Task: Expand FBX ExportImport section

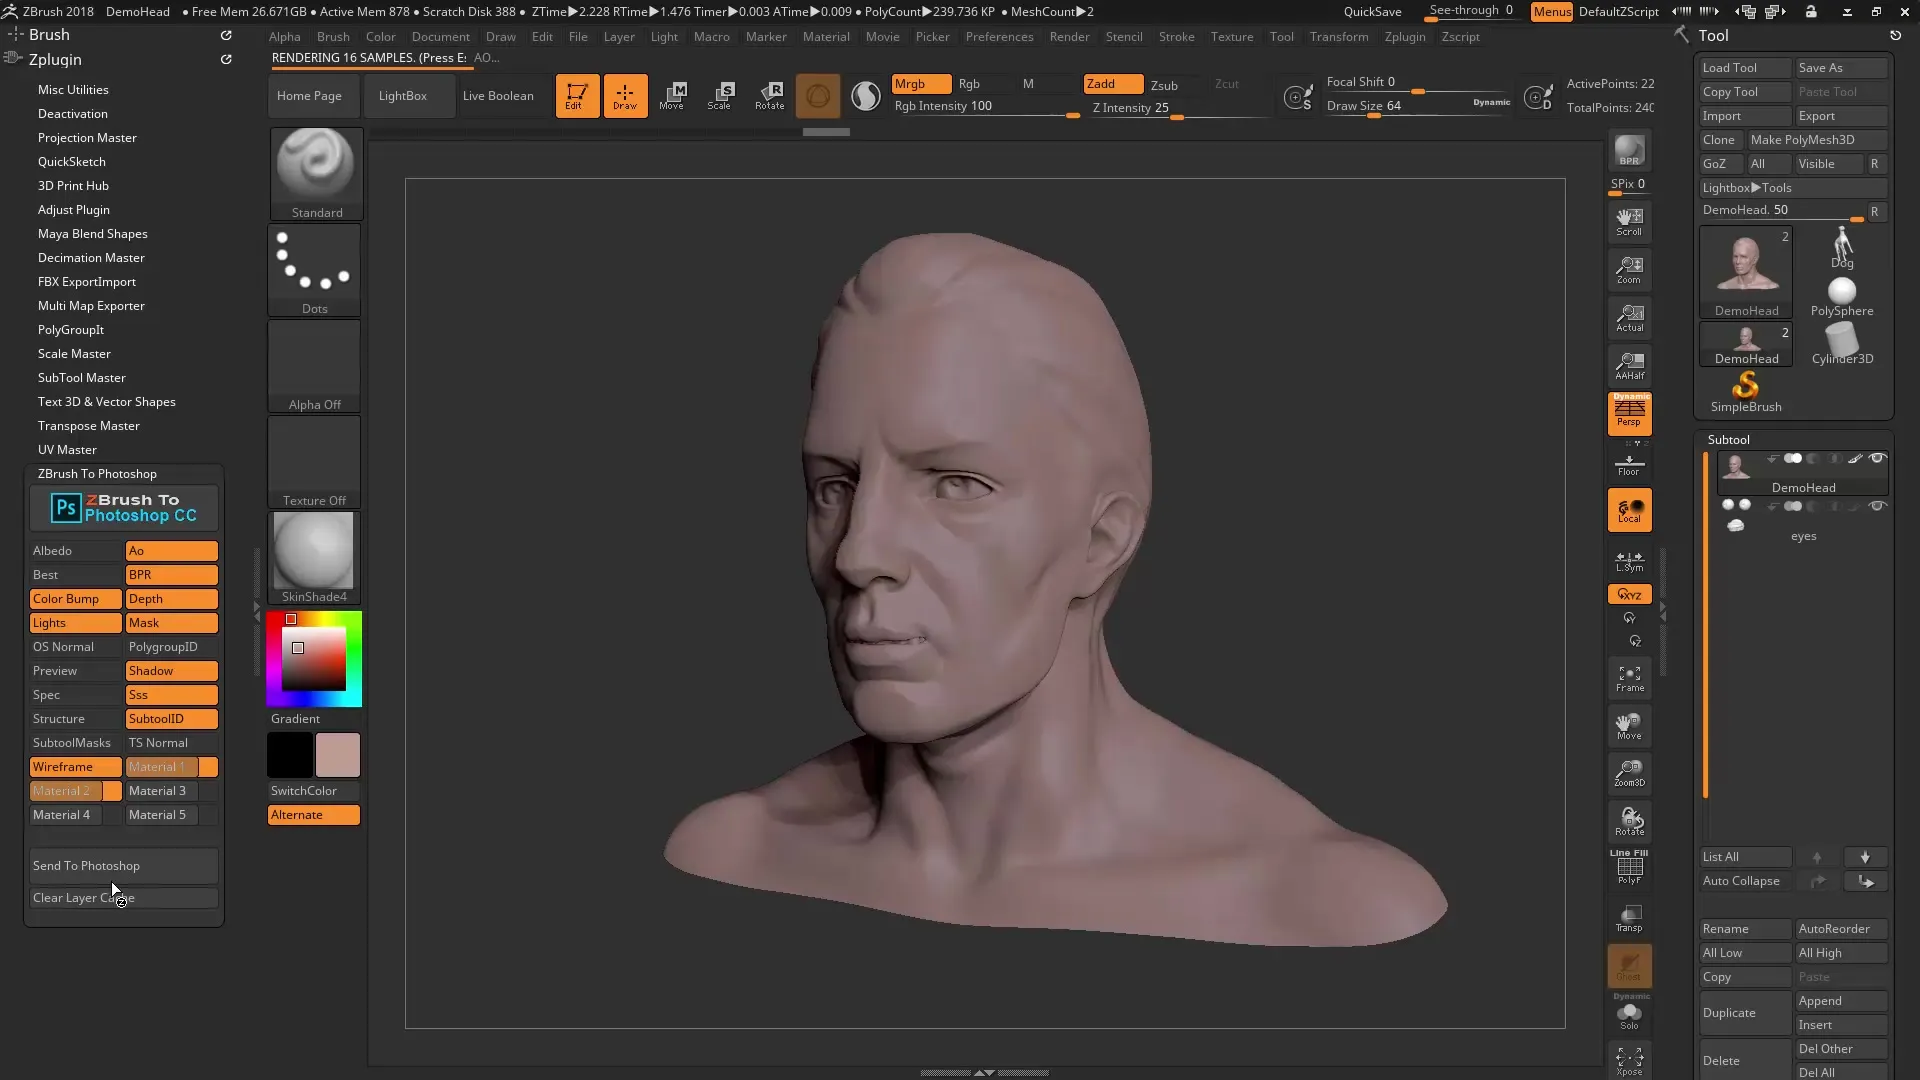Action: point(87,282)
